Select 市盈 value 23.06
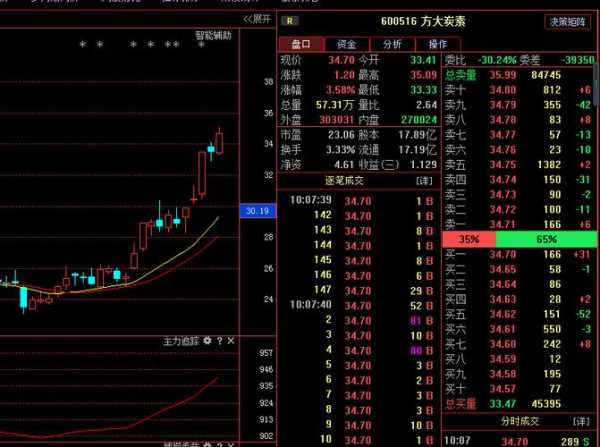This screenshot has width=600, height=447. [341, 135]
